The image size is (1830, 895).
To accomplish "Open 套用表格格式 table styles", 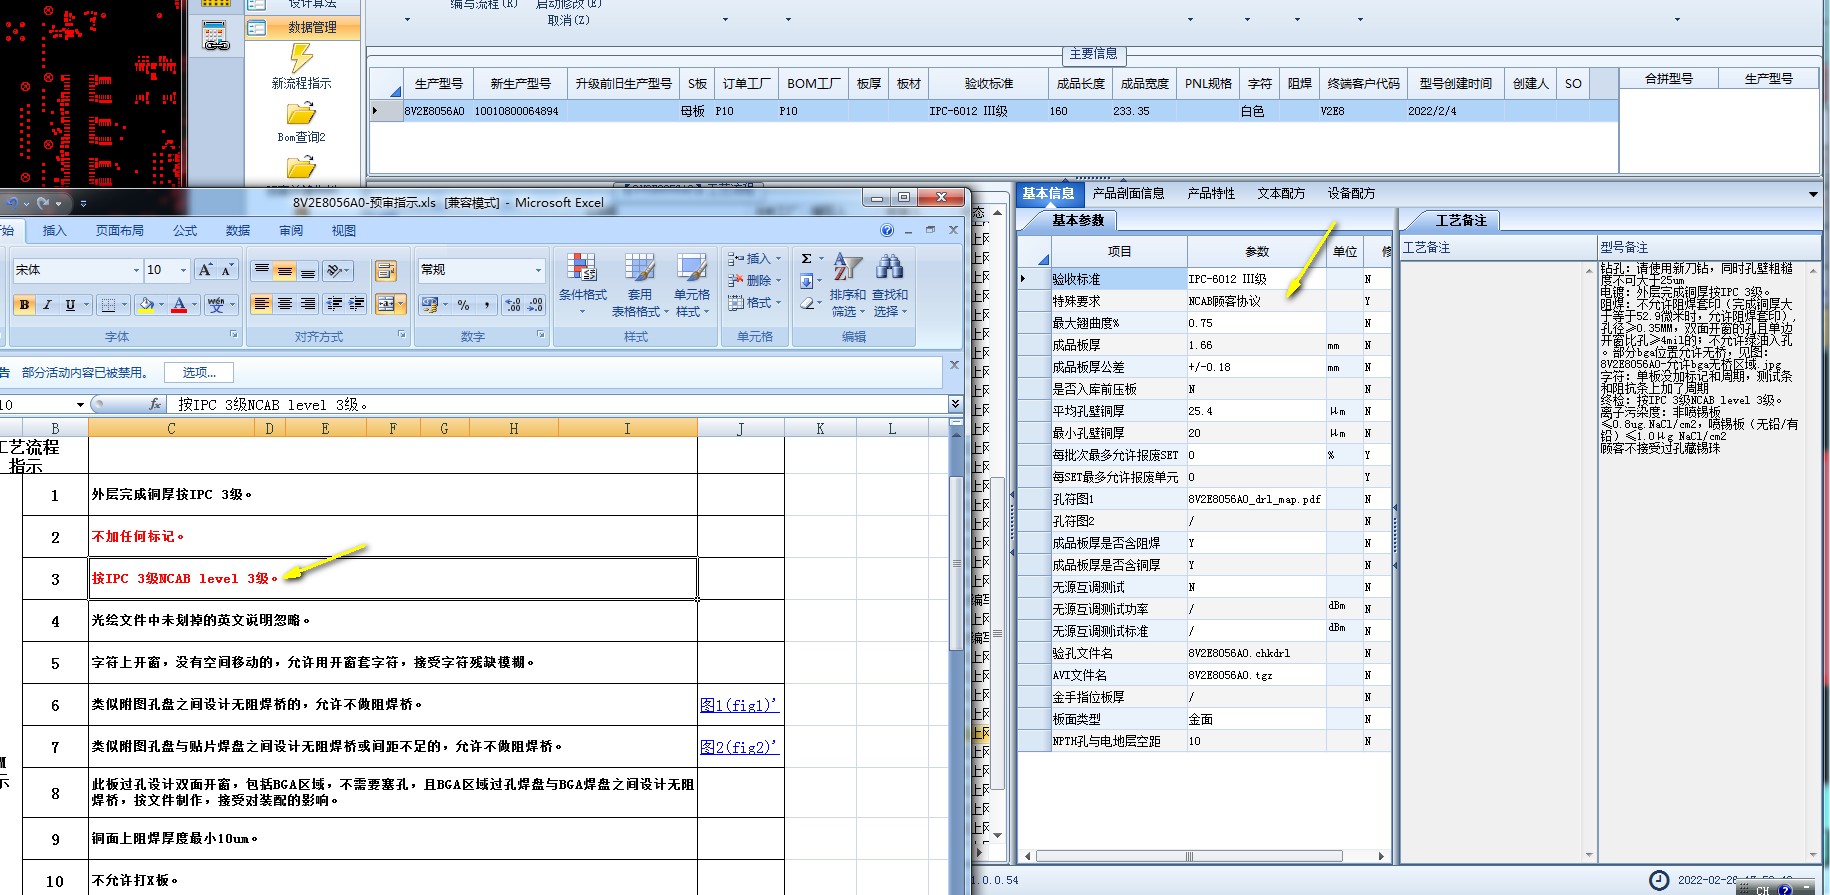I will (639, 284).
